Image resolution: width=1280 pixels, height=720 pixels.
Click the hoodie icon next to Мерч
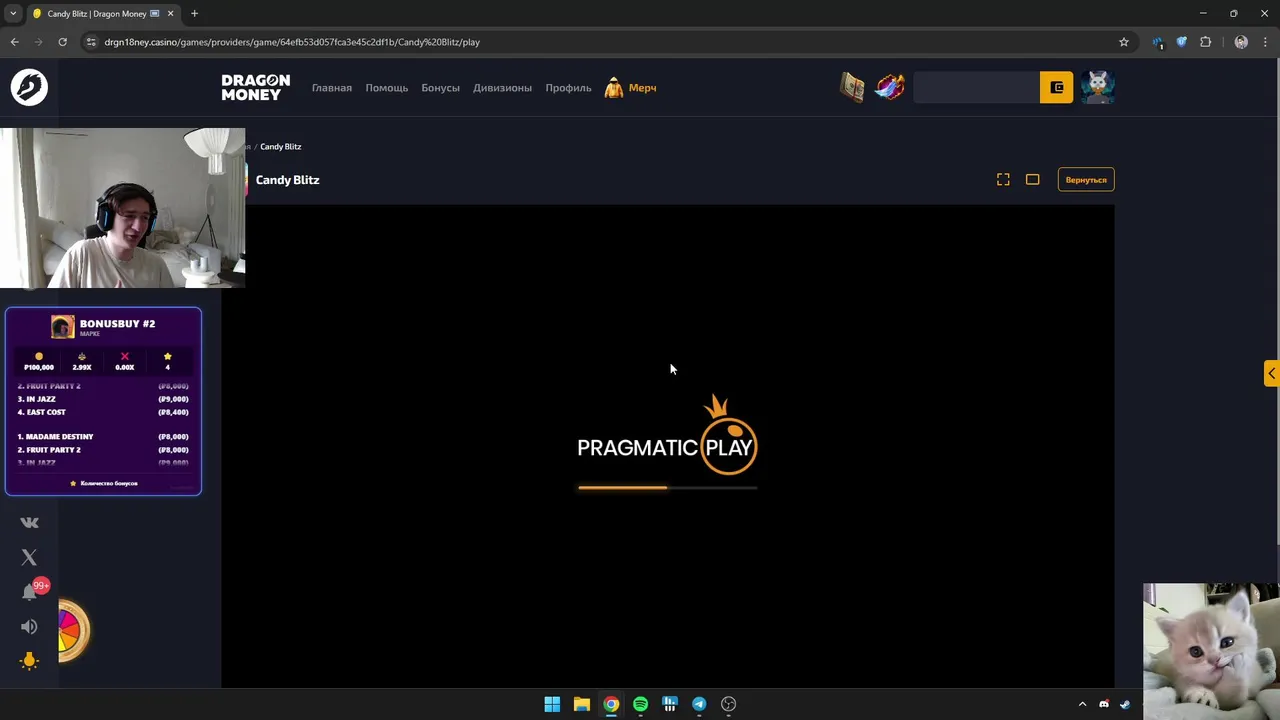coord(614,88)
